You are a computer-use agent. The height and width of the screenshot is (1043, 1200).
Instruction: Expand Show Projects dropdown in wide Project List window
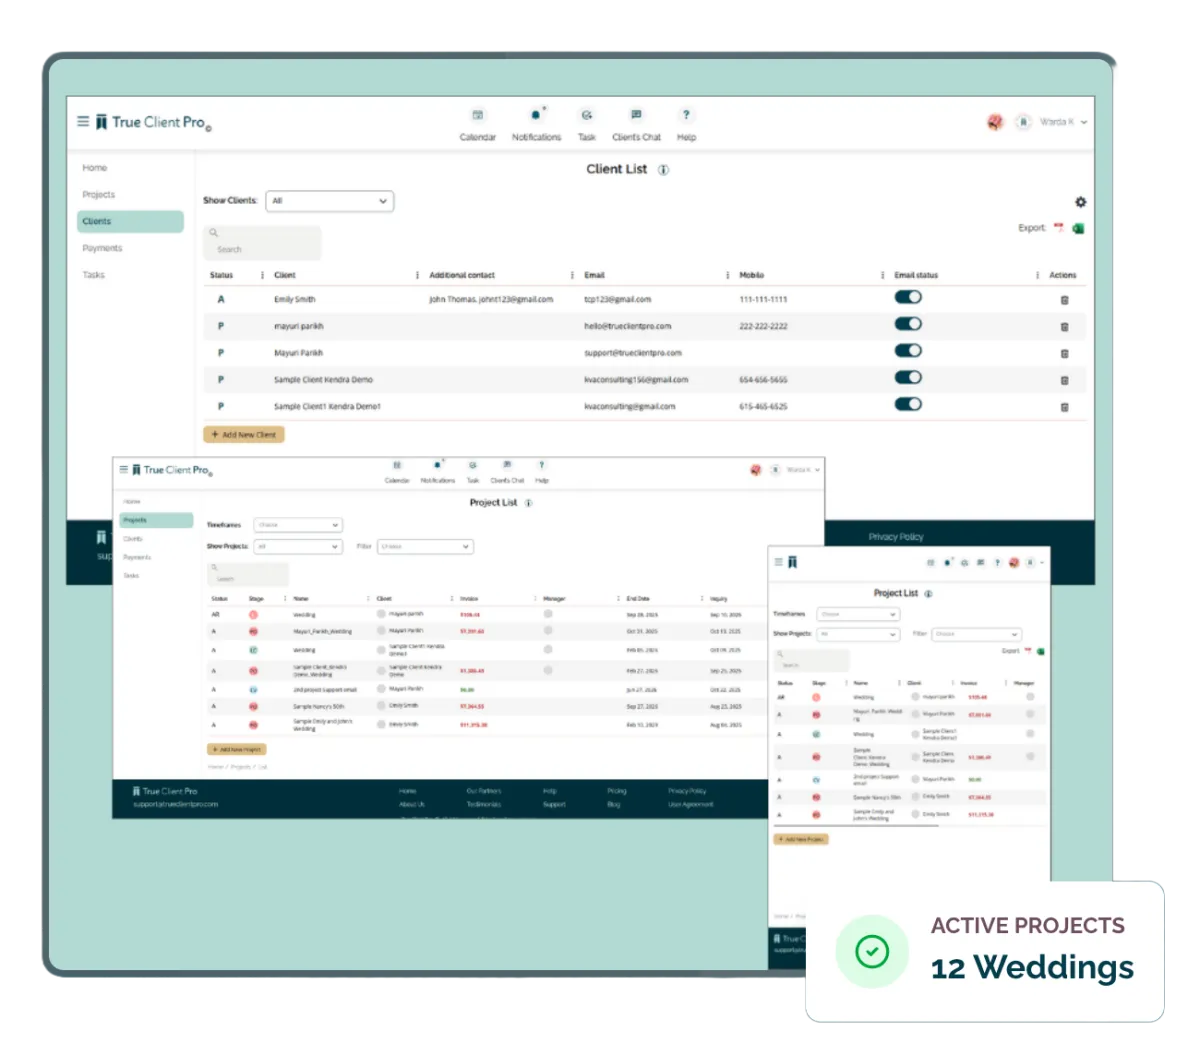tap(298, 547)
